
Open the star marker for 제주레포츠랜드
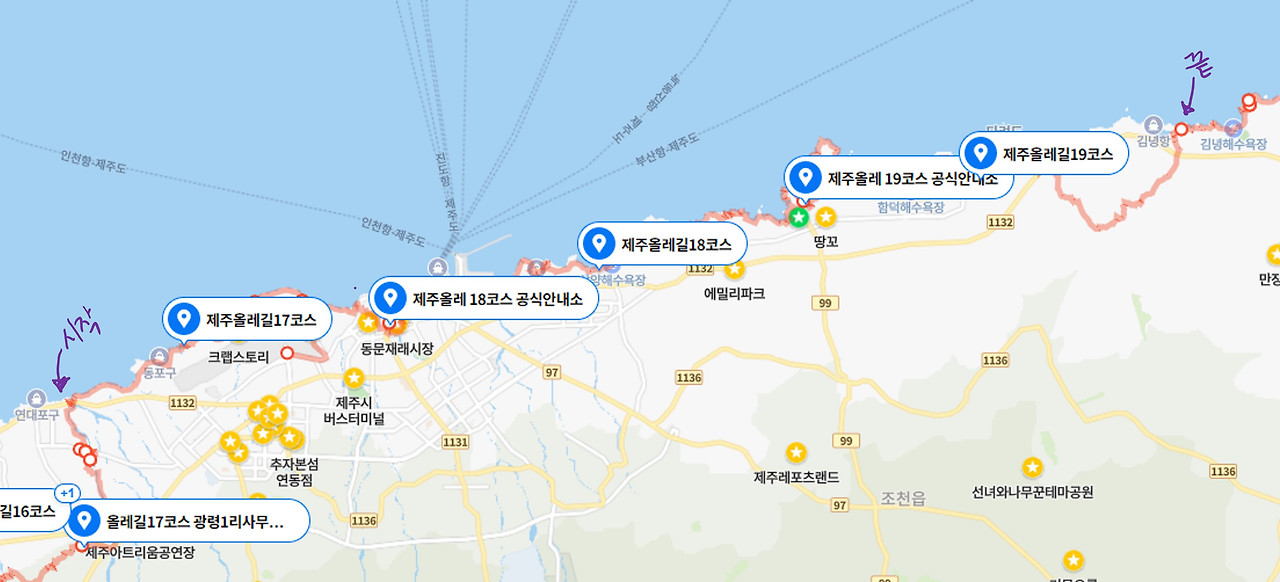click(797, 453)
